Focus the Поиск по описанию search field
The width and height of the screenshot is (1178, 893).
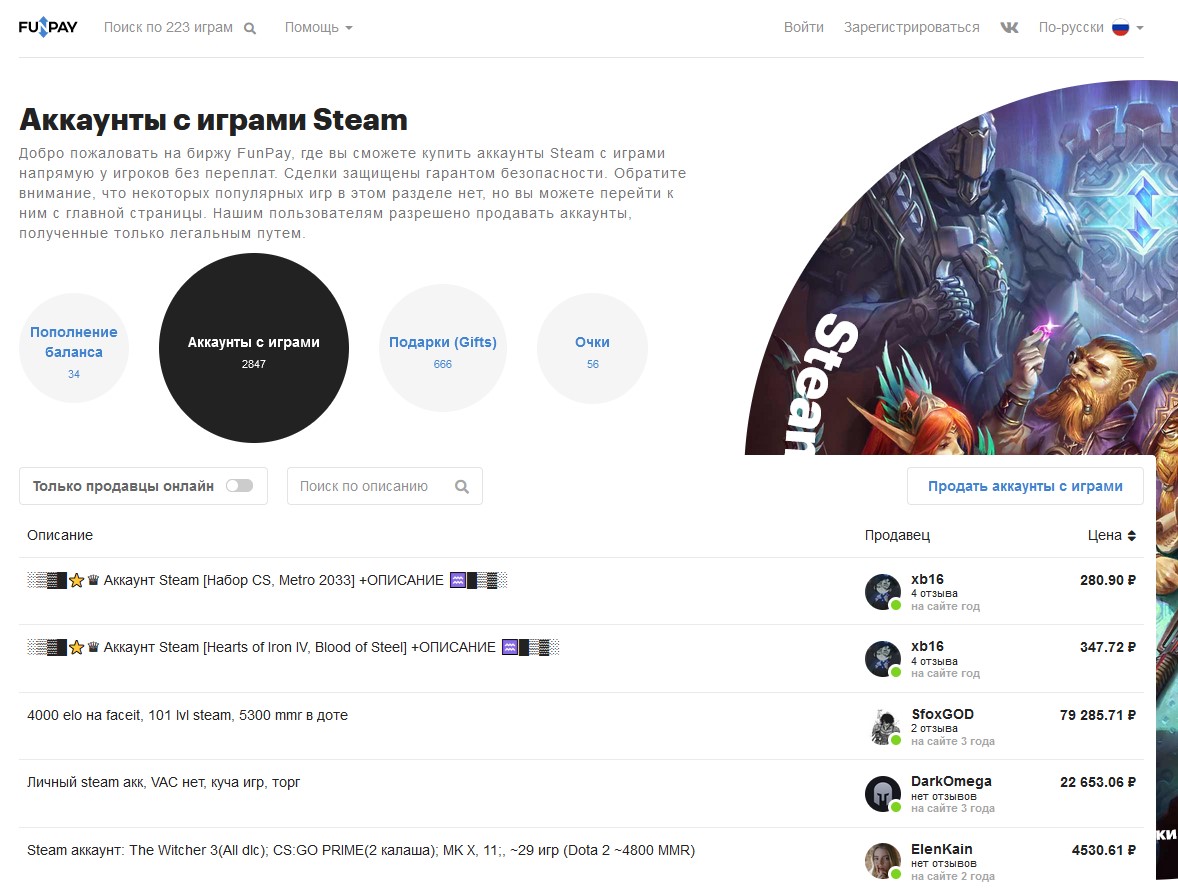385,486
